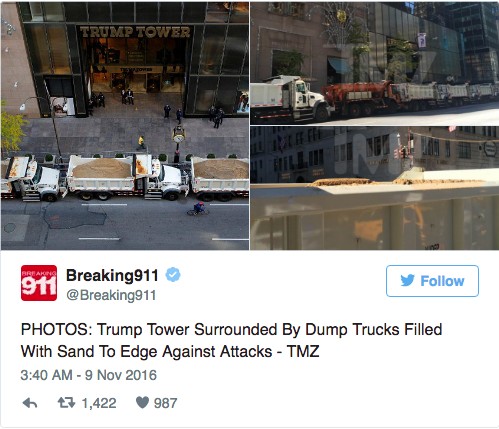This screenshot has height=429, width=499.
Task: View the 1,422 retweets count
Action: tap(99, 403)
